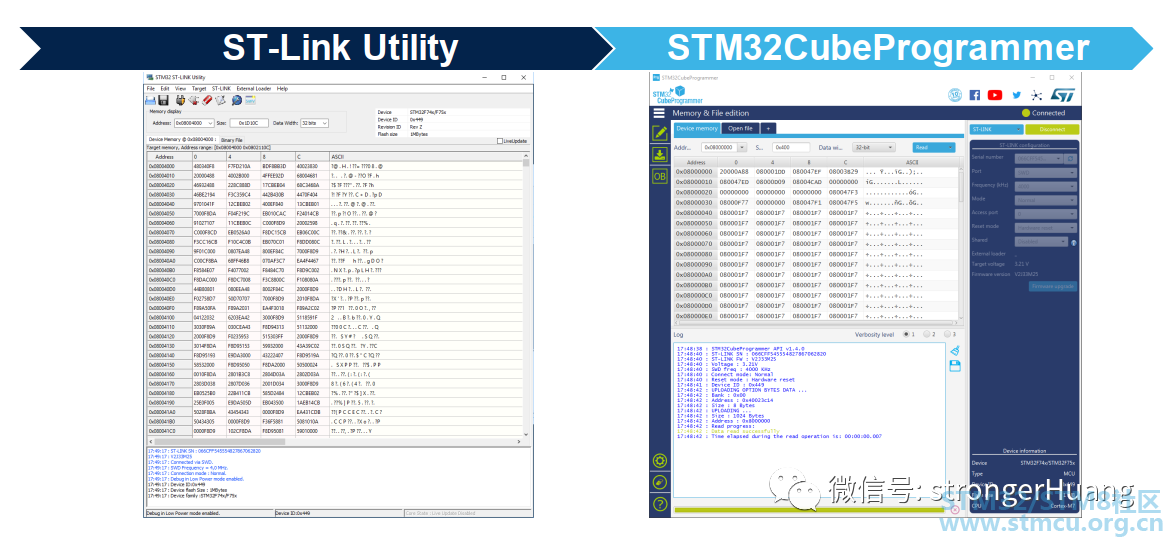Select Memory & File edition pencil icon
The image size is (1172, 546).
pos(660,133)
